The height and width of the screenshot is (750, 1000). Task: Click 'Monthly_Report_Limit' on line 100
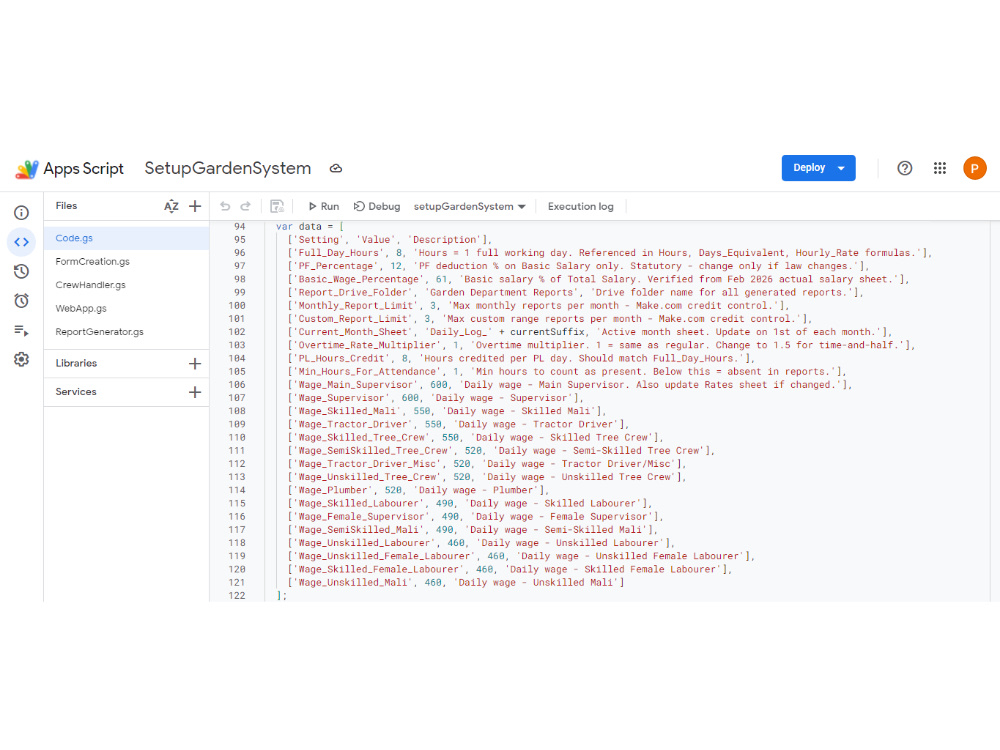click(358, 305)
